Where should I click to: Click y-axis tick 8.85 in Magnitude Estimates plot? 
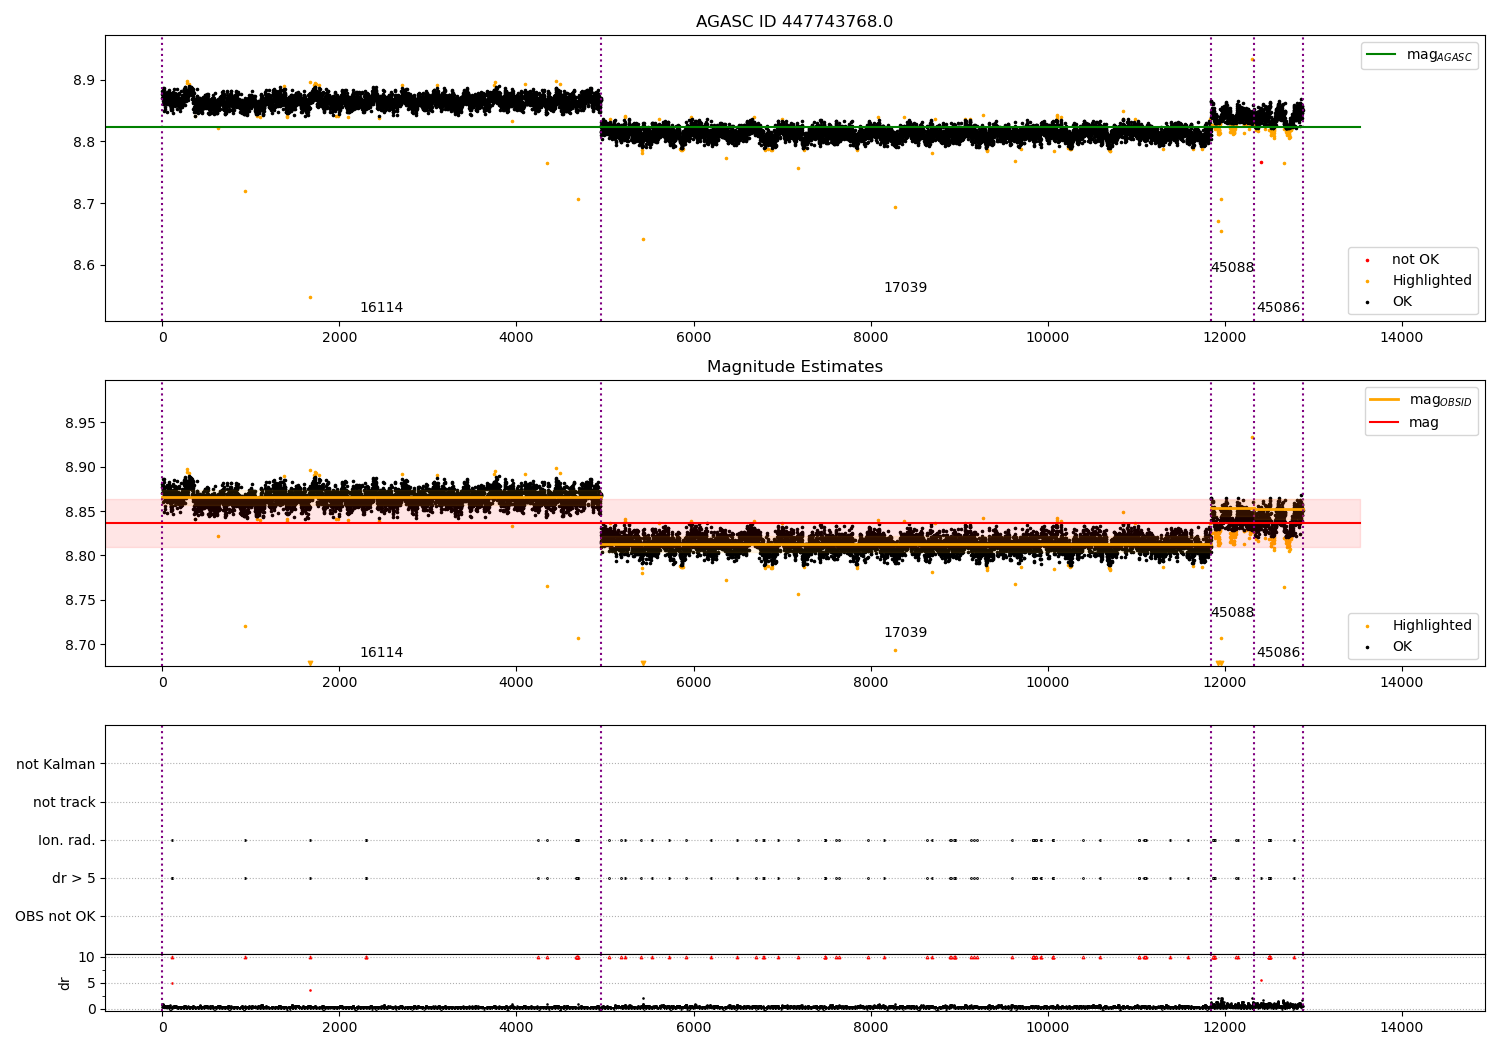point(79,513)
